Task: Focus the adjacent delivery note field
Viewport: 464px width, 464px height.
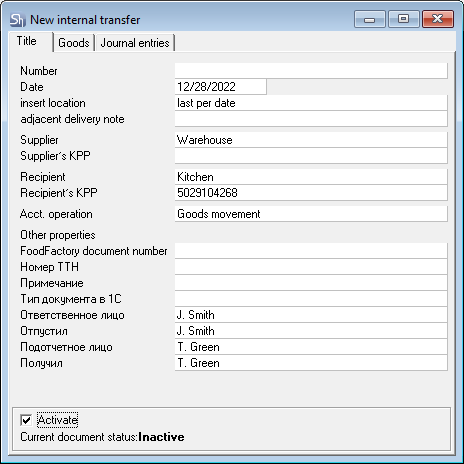Action: point(311,119)
